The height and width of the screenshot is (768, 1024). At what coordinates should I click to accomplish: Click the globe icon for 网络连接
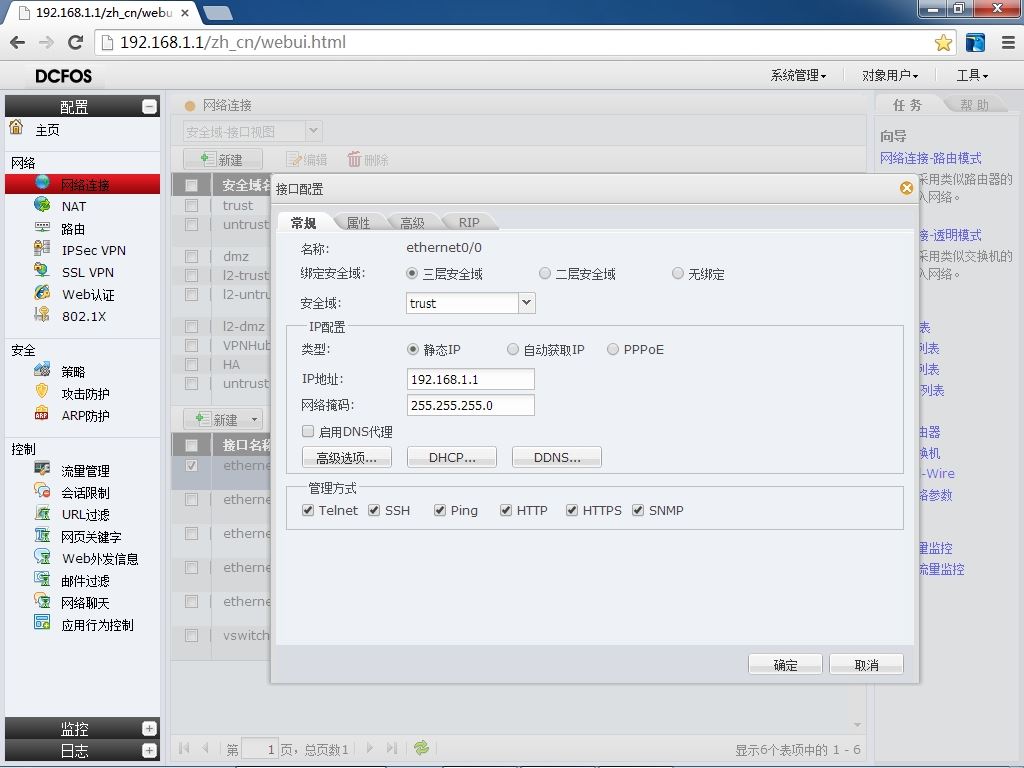[x=42, y=182]
